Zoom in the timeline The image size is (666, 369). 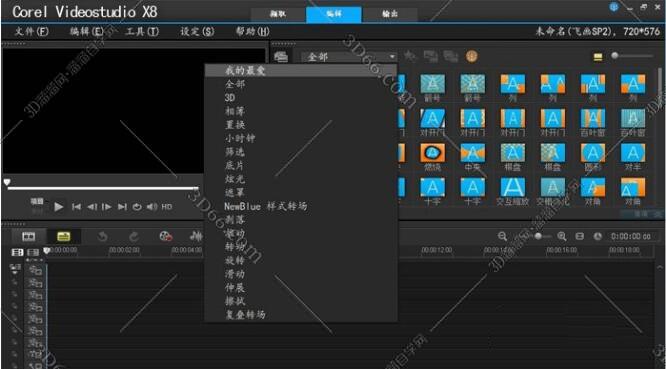(562, 237)
